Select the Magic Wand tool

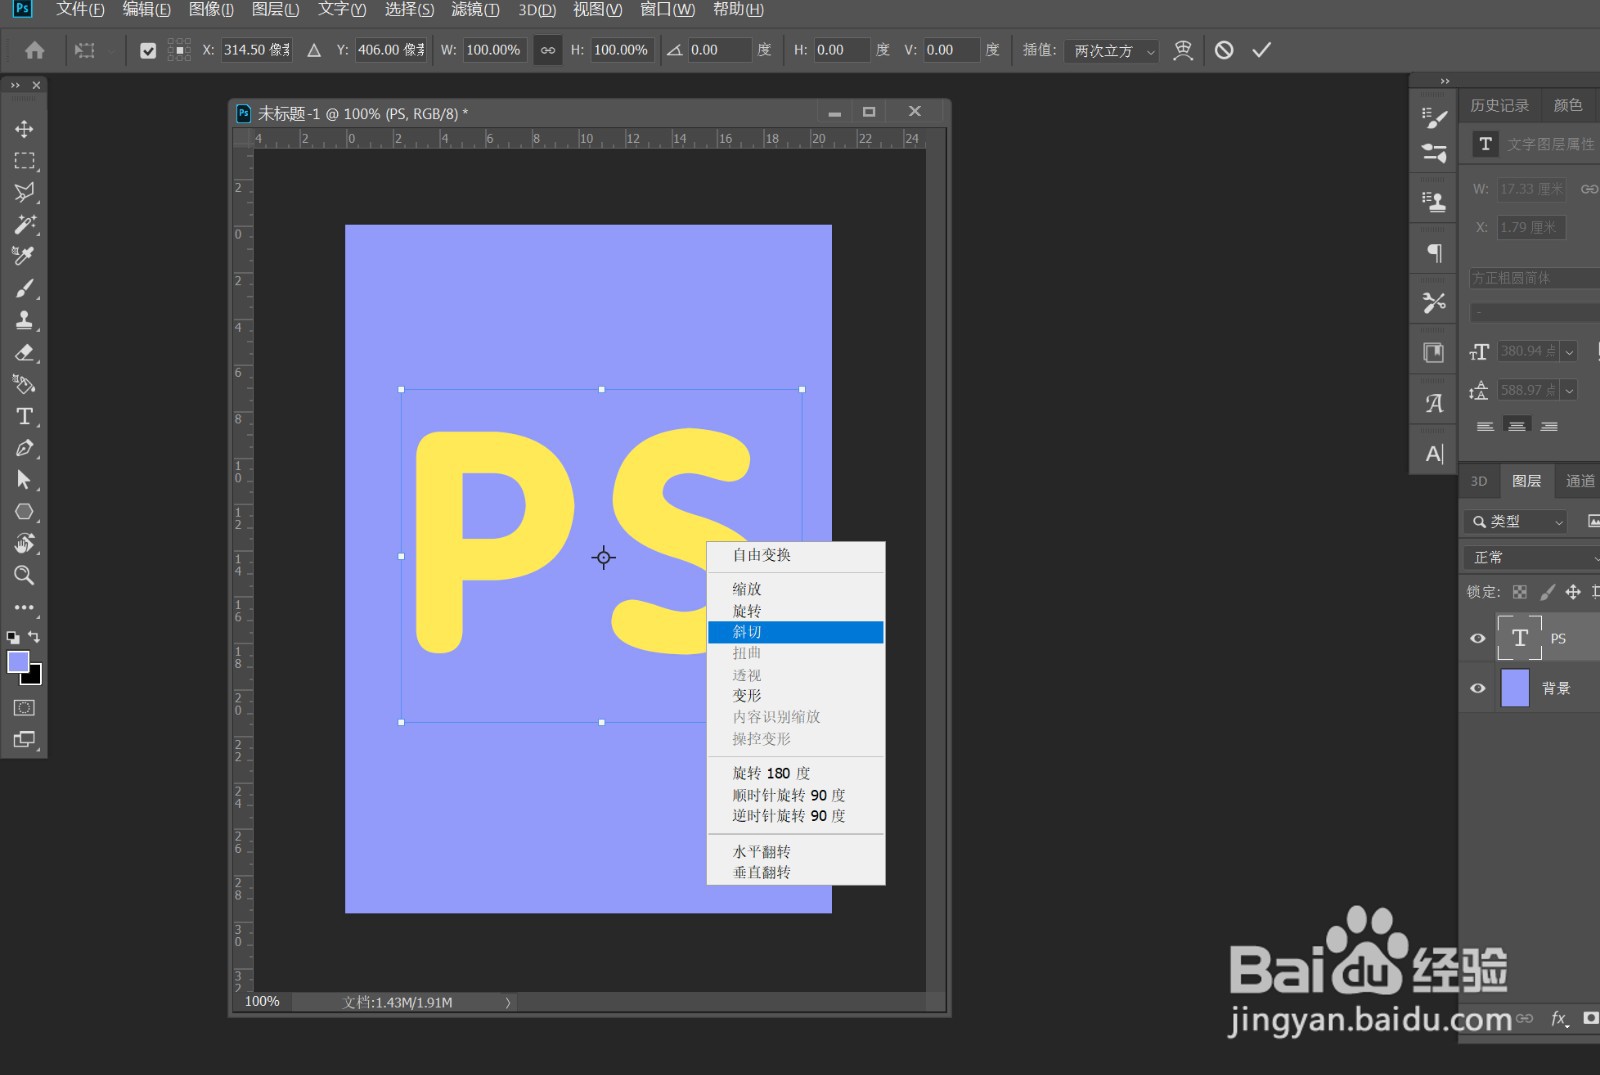(x=24, y=224)
